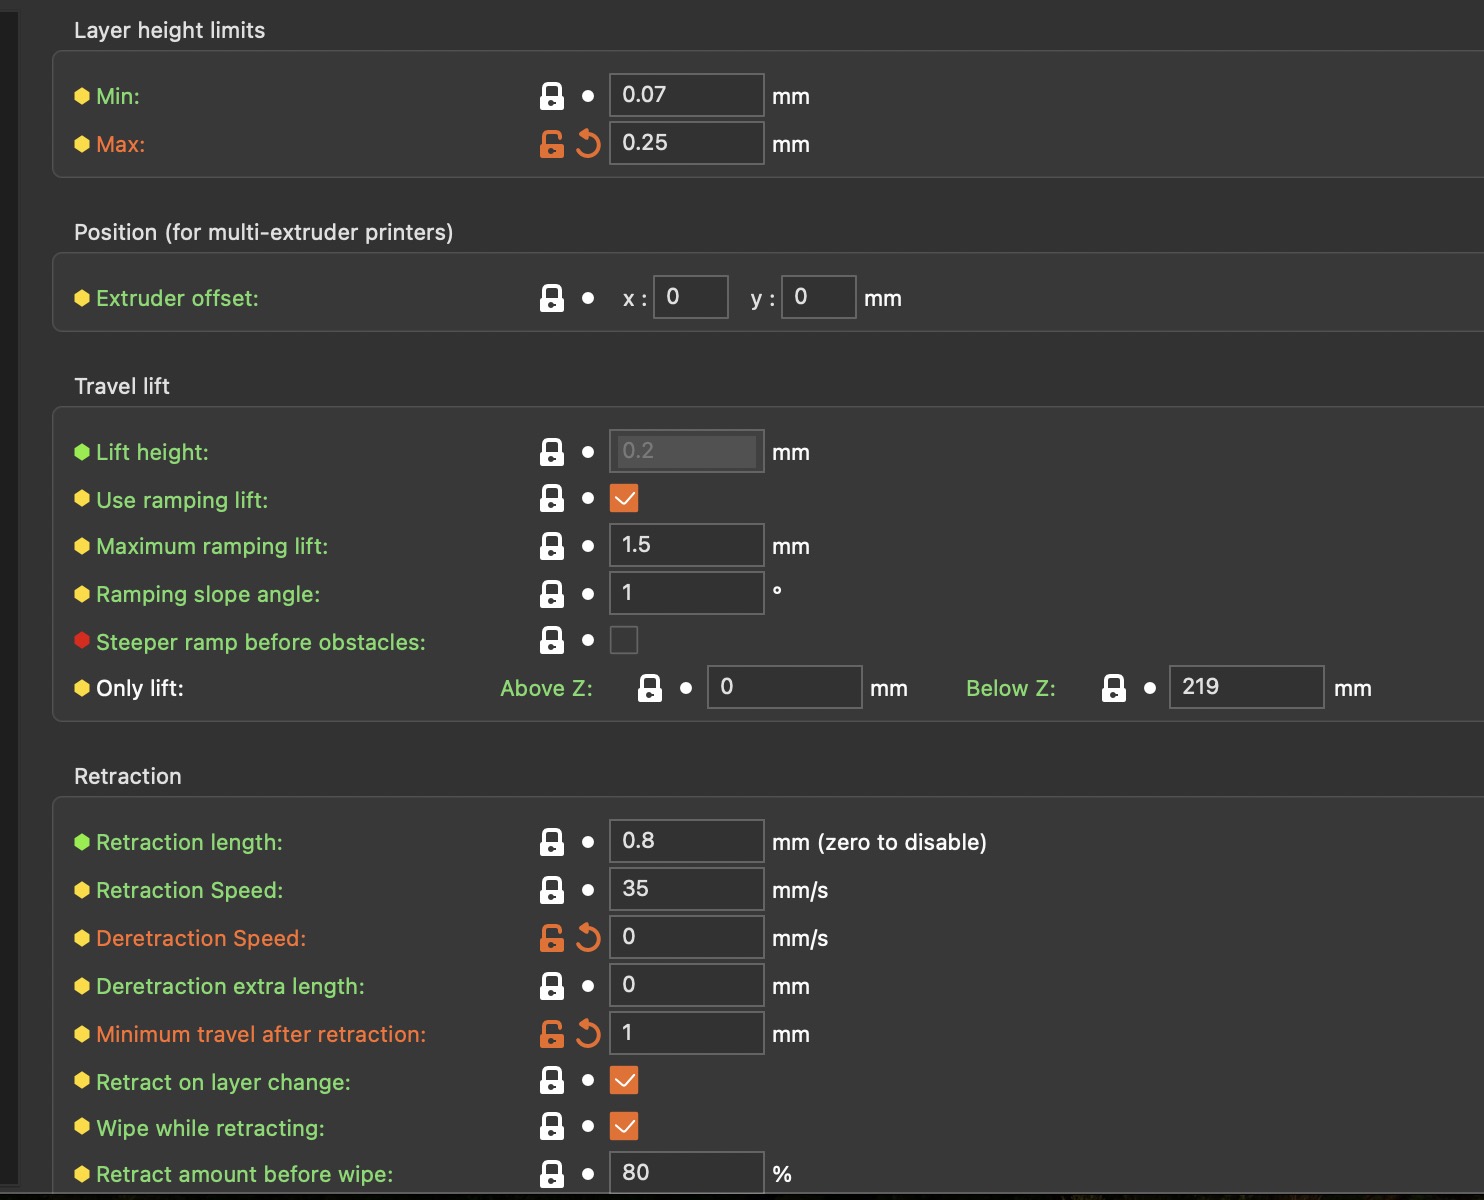
Task: Click the Ramping slope angle field
Action: [687, 593]
